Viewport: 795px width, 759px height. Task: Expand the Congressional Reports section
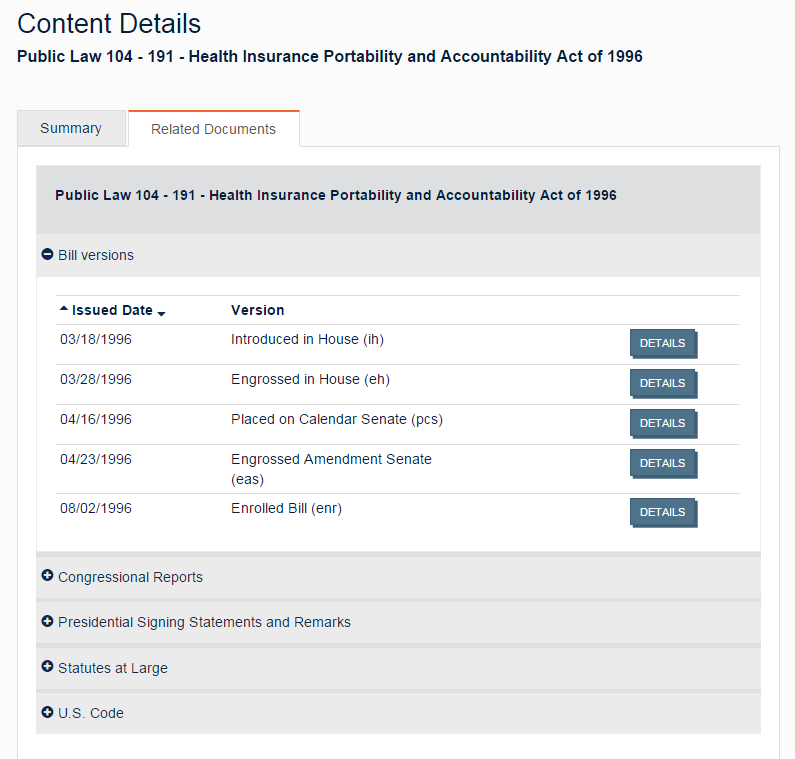tap(130, 577)
